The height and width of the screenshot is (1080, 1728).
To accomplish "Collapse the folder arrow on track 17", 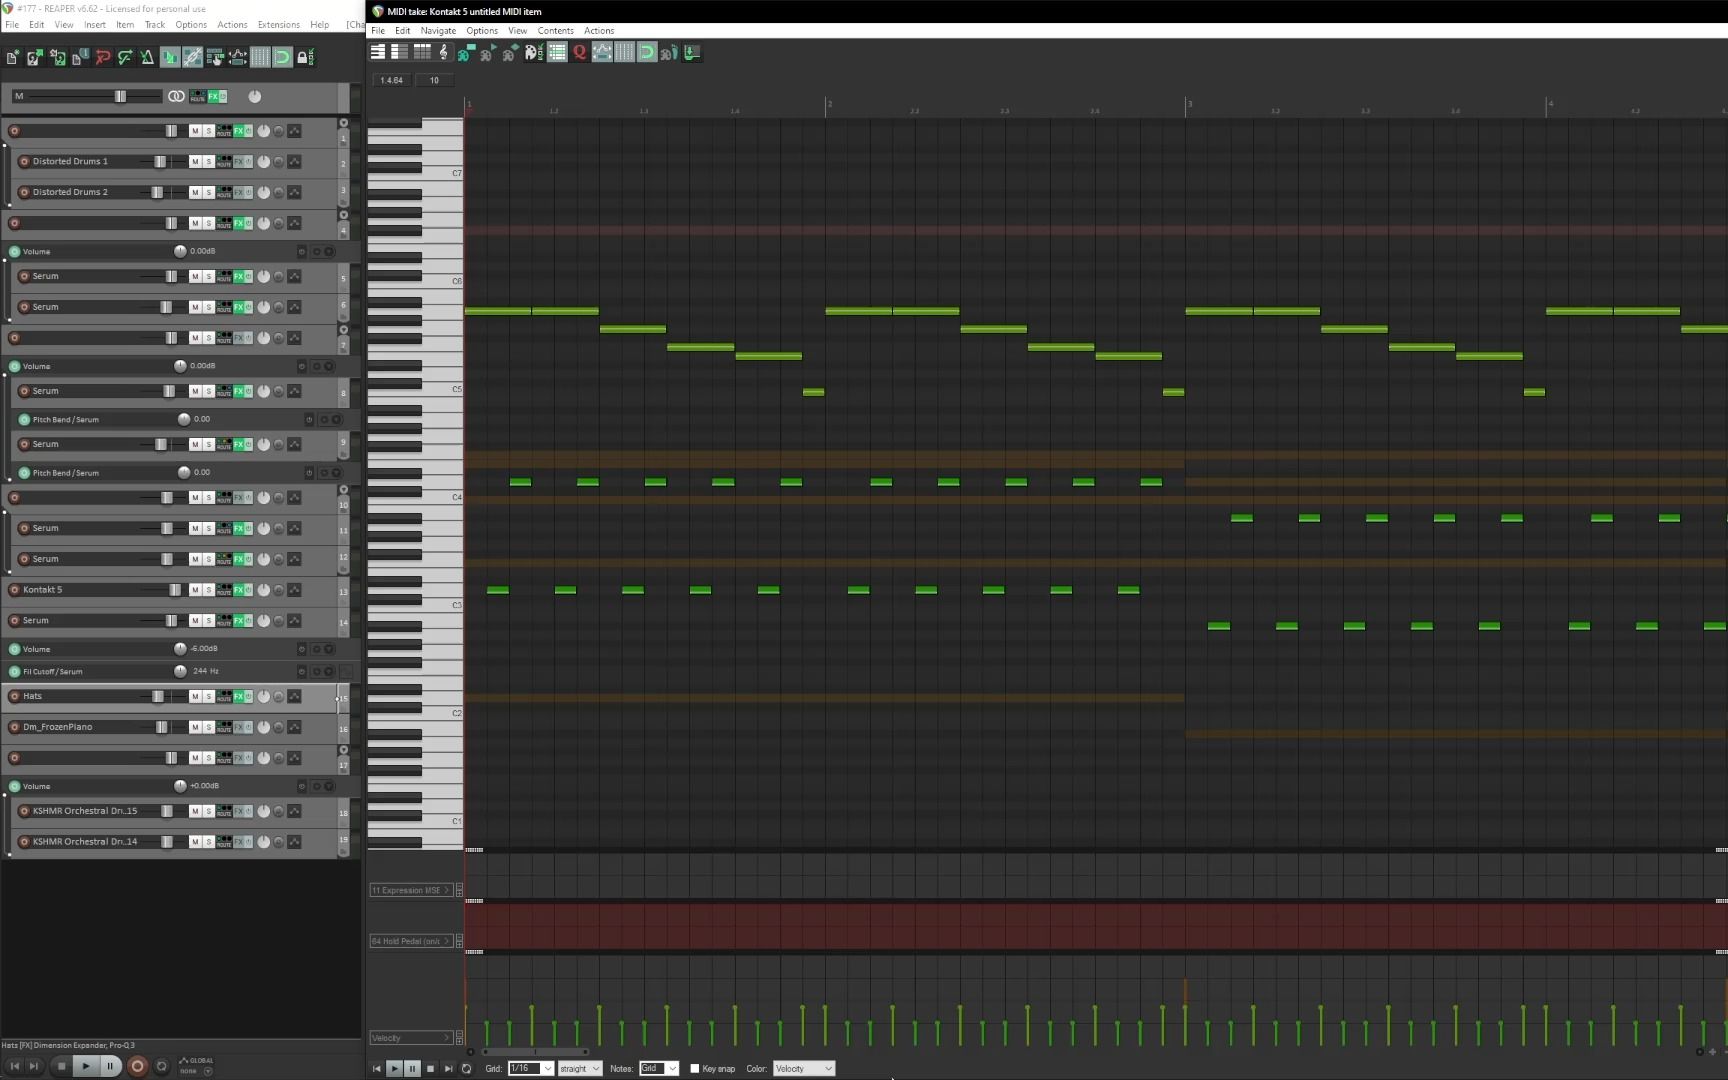I will [x=344, y=750].
